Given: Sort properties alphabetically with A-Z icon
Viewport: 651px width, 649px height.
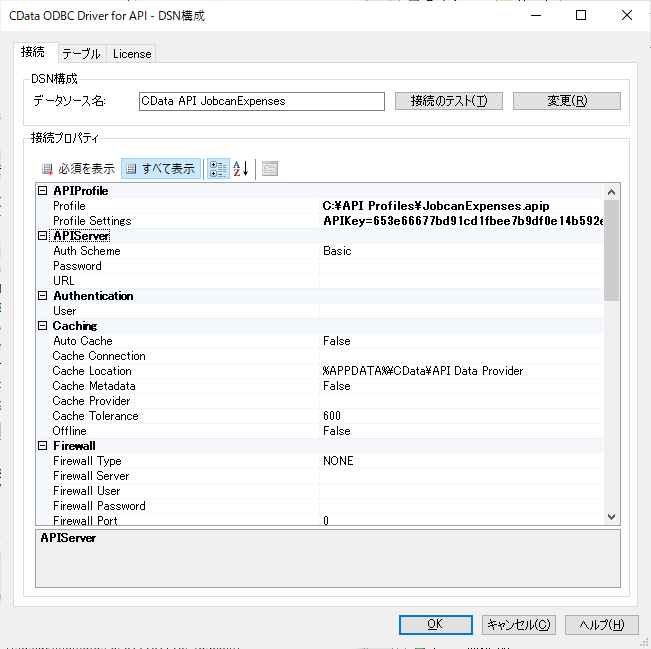Looking at the screenshot, I should click(241, 169).
